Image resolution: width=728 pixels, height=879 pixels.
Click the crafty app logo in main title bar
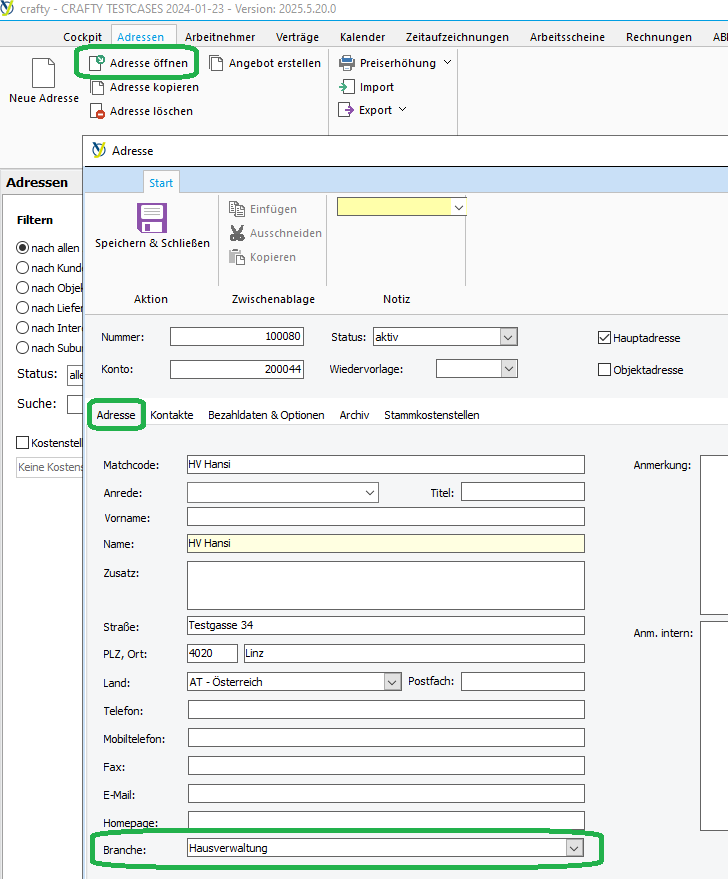7,8
